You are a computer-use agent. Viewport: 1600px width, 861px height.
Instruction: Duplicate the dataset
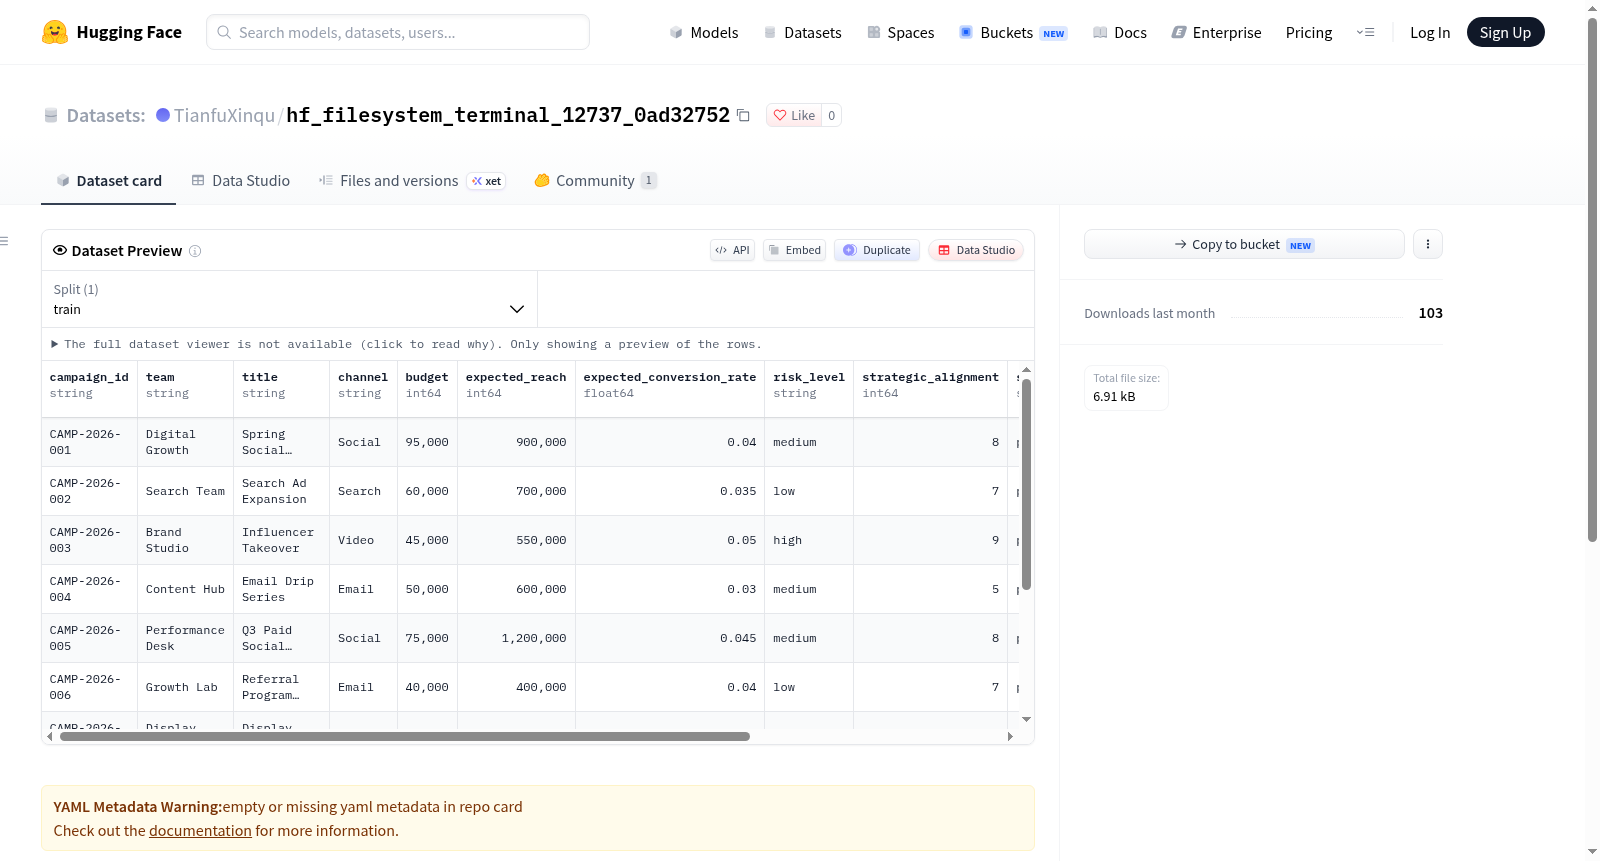[x=877, y=250]
